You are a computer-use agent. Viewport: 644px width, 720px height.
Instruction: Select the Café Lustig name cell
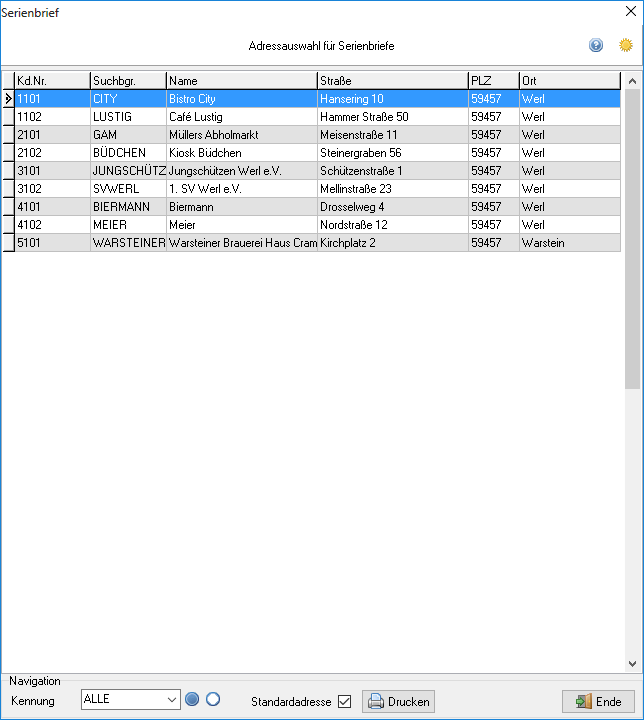pos(242,117)
